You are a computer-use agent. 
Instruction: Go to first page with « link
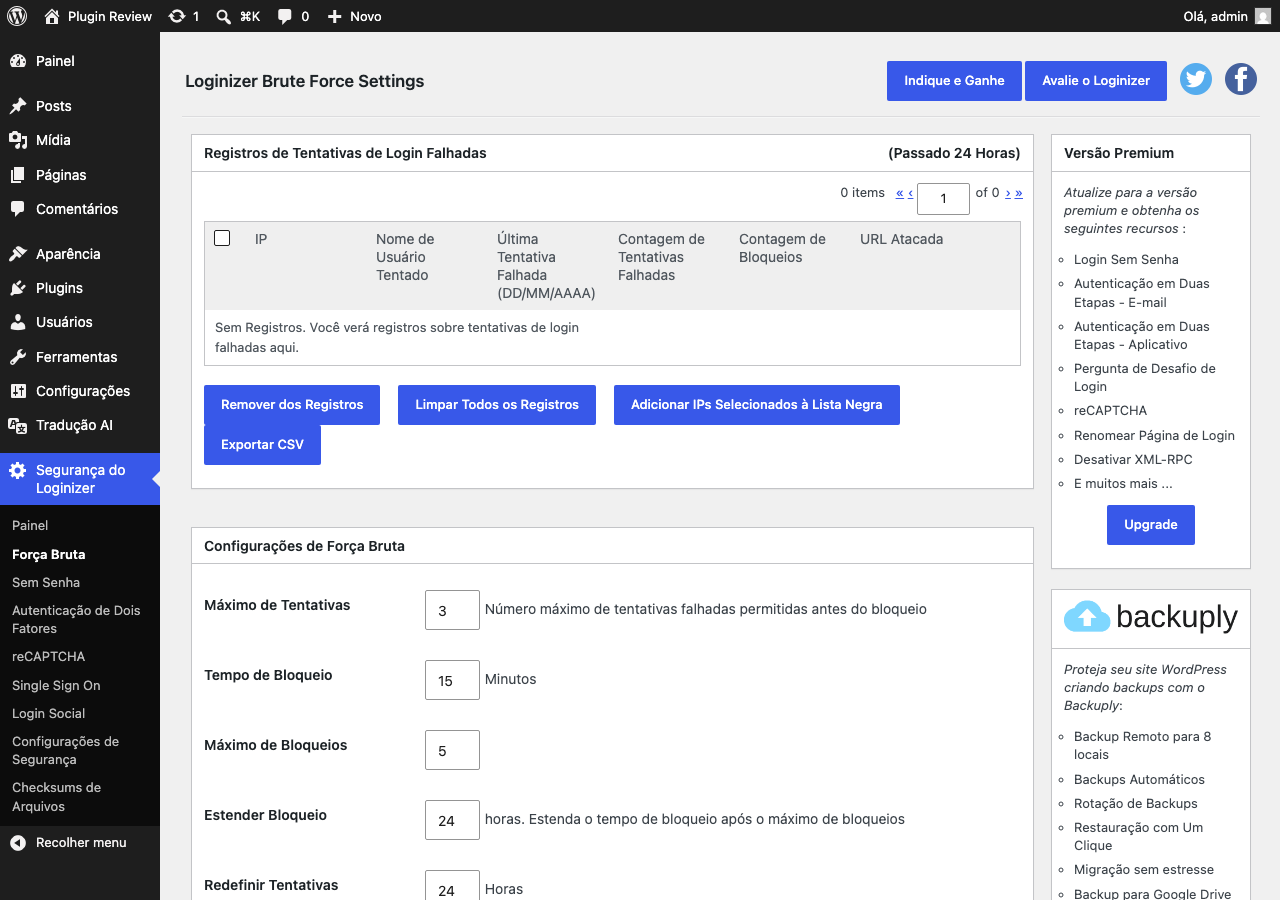pos(900,193)
